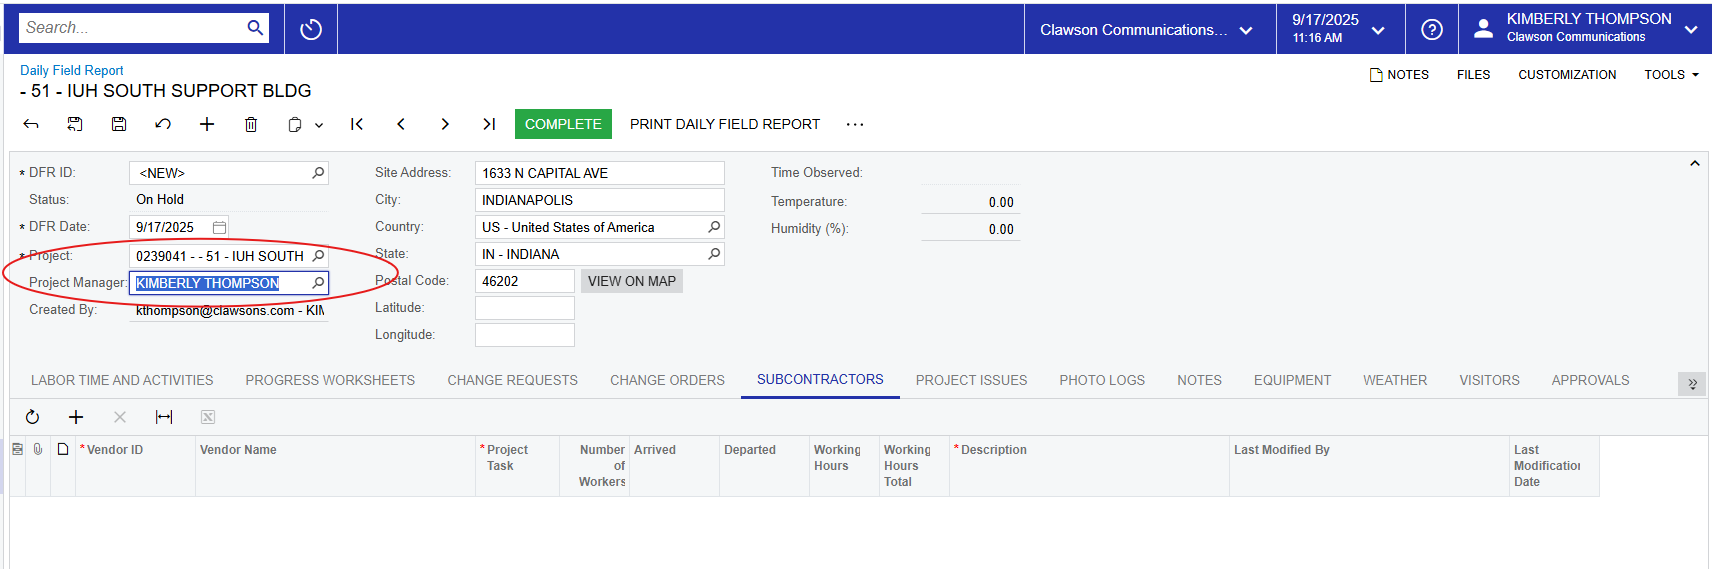This screenshot has height=569, width=1712.
Task: Collapse the form header section
Action: pos(1694,163)
